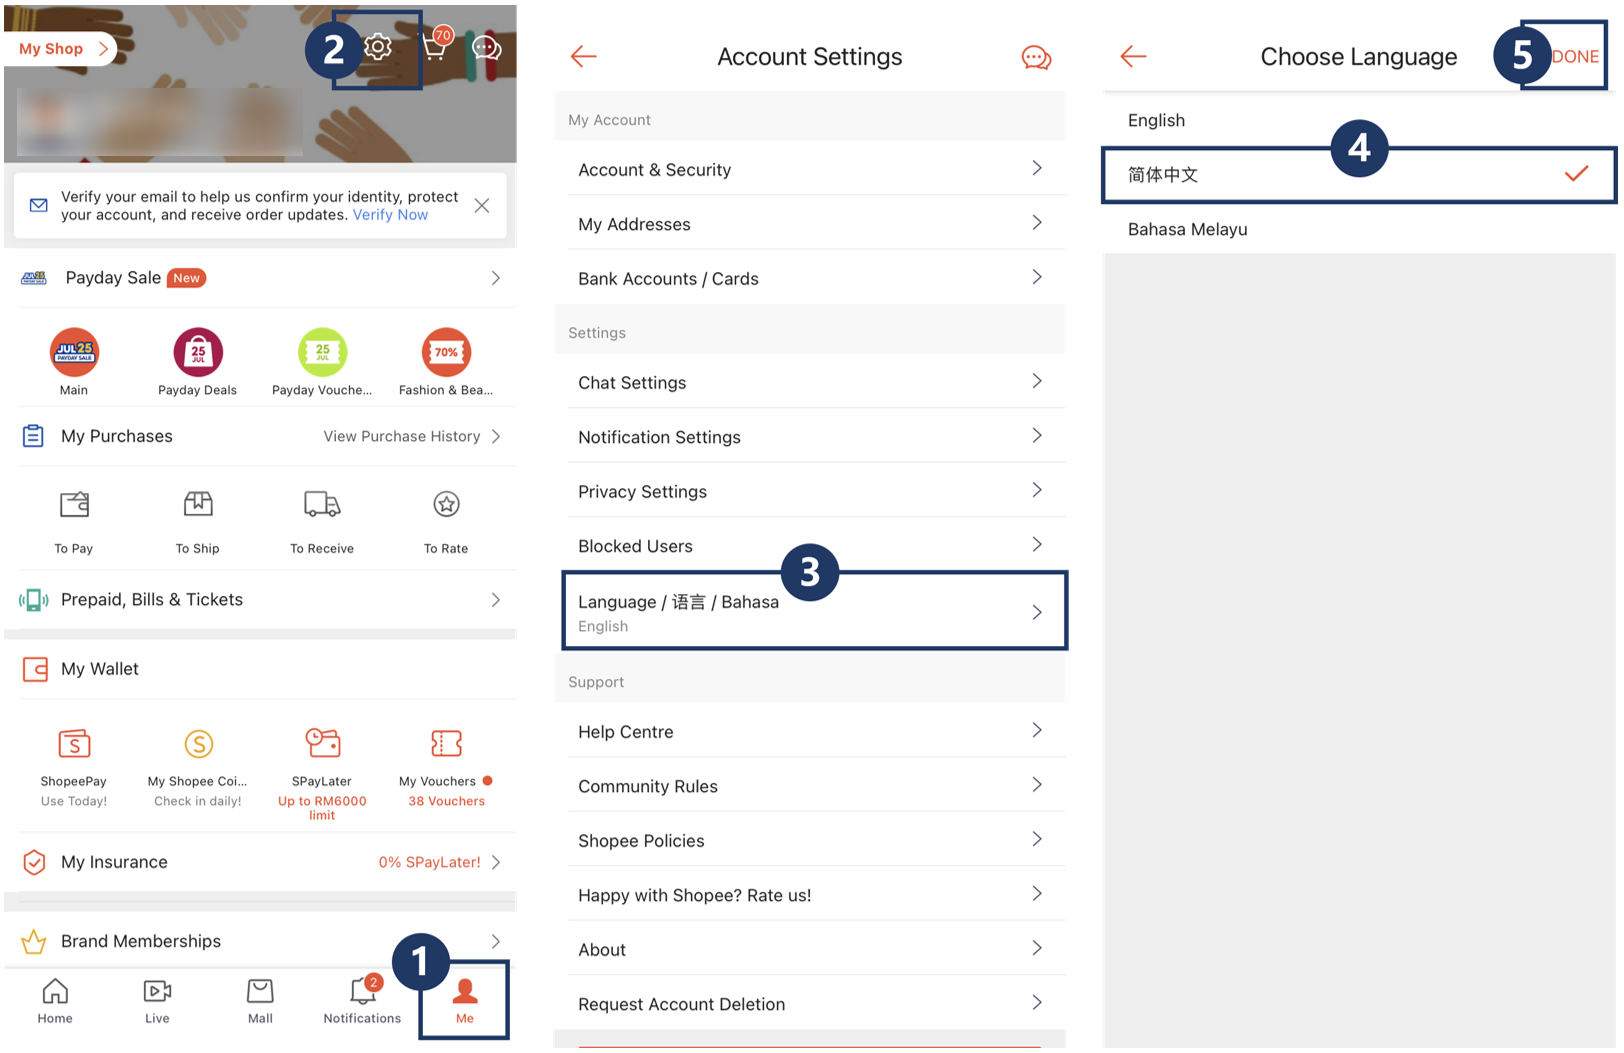Switch to Mall tab
Image resolution: width=1624 pixels, height=1053 pixels.
point(260,1001)
